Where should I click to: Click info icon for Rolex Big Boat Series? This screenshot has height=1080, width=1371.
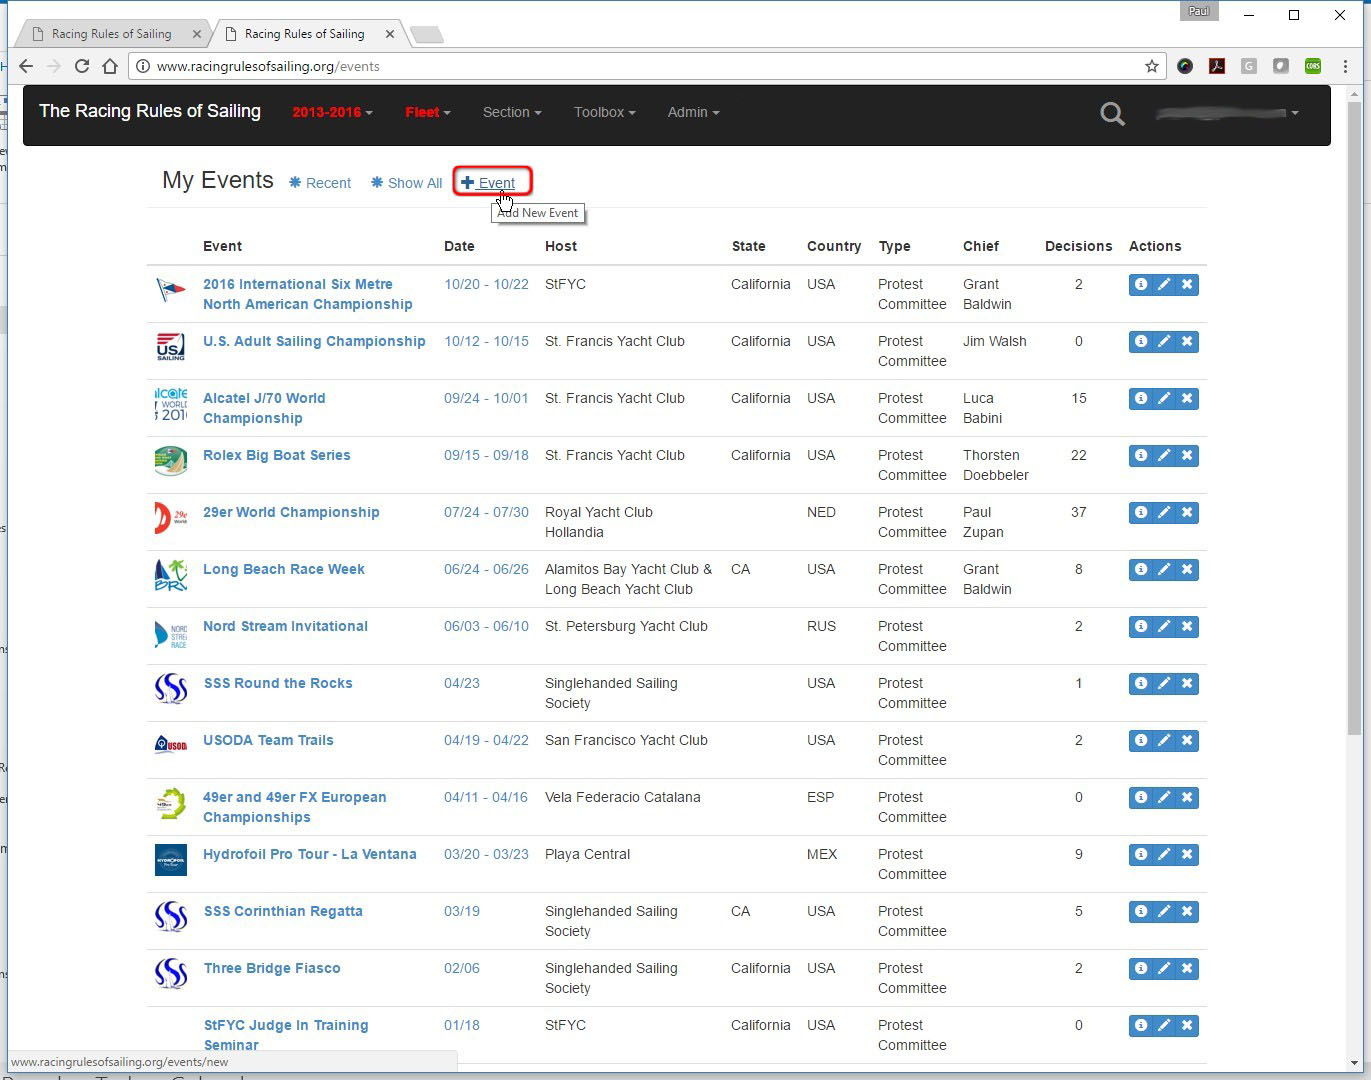(x=1140, y=455)
